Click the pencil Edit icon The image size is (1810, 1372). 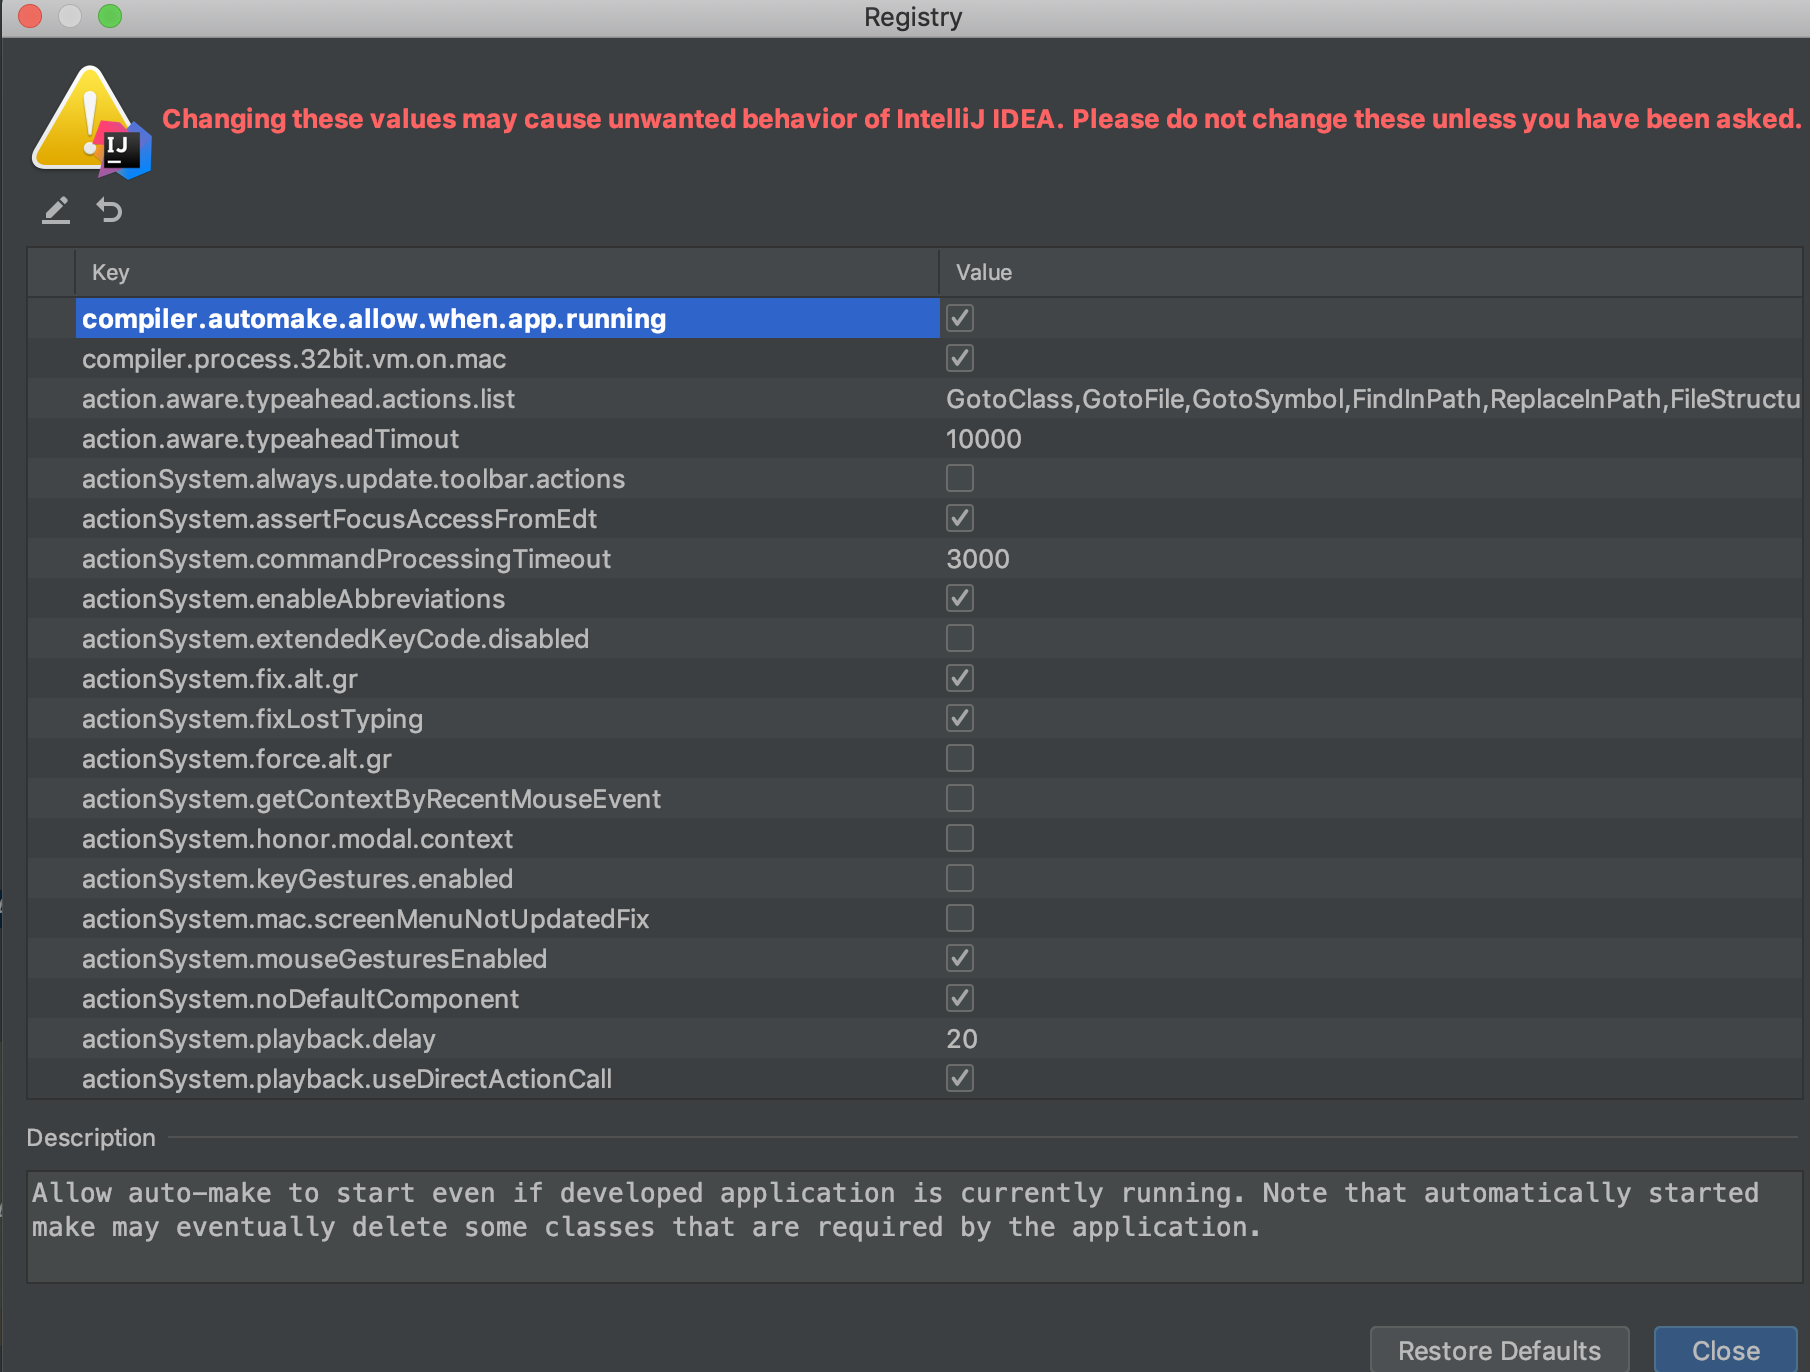click(56, 210)
